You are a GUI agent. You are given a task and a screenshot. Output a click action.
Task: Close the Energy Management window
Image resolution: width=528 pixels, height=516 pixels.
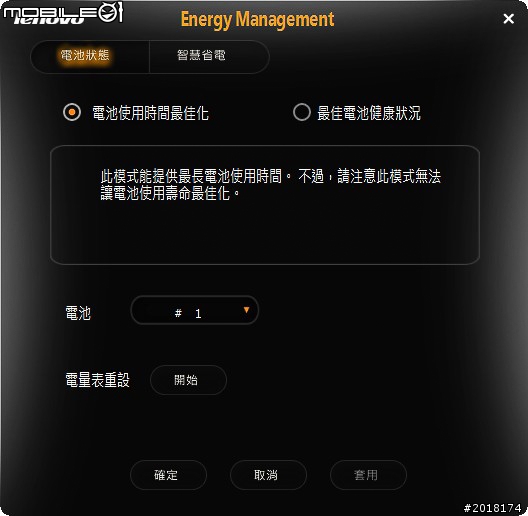pyautogui.click(x=508, y=19)
